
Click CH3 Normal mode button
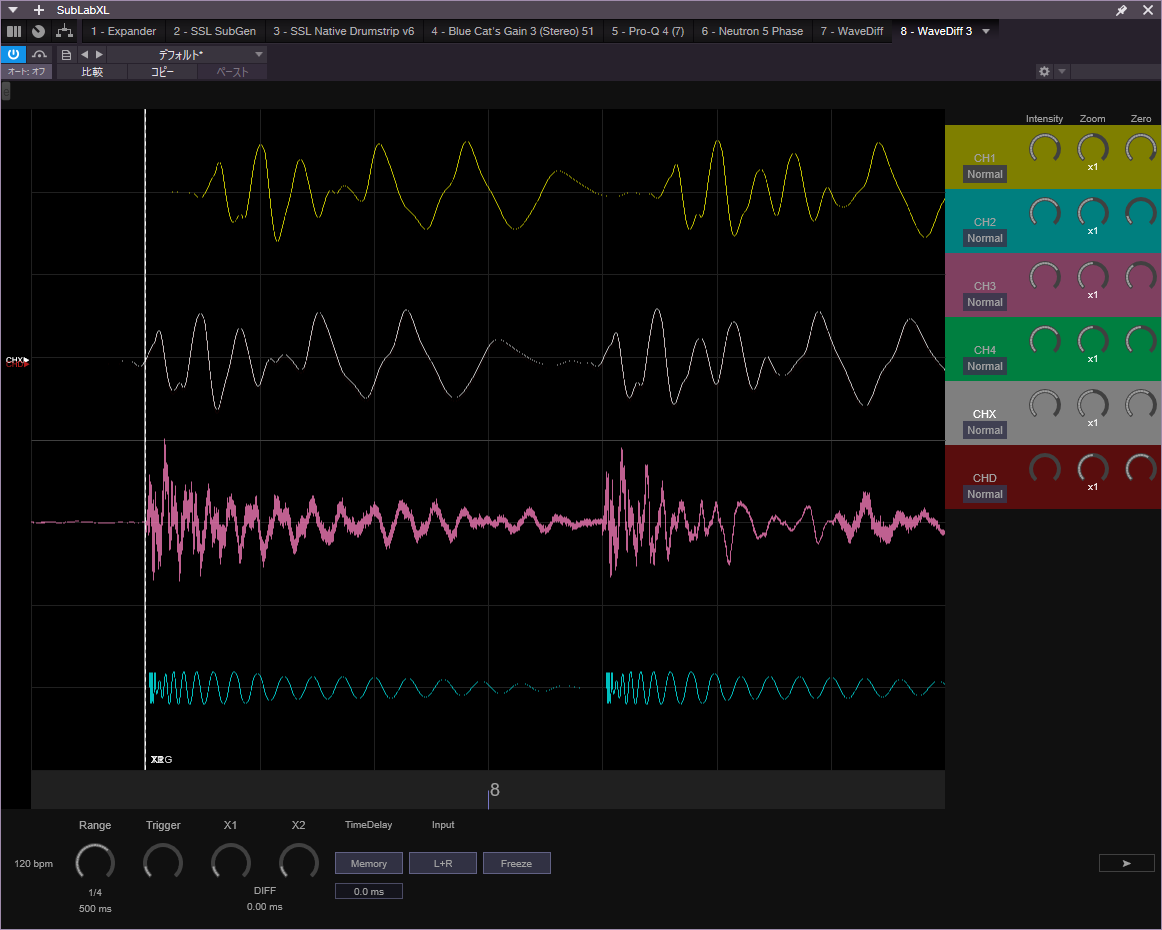click(985, 302)
